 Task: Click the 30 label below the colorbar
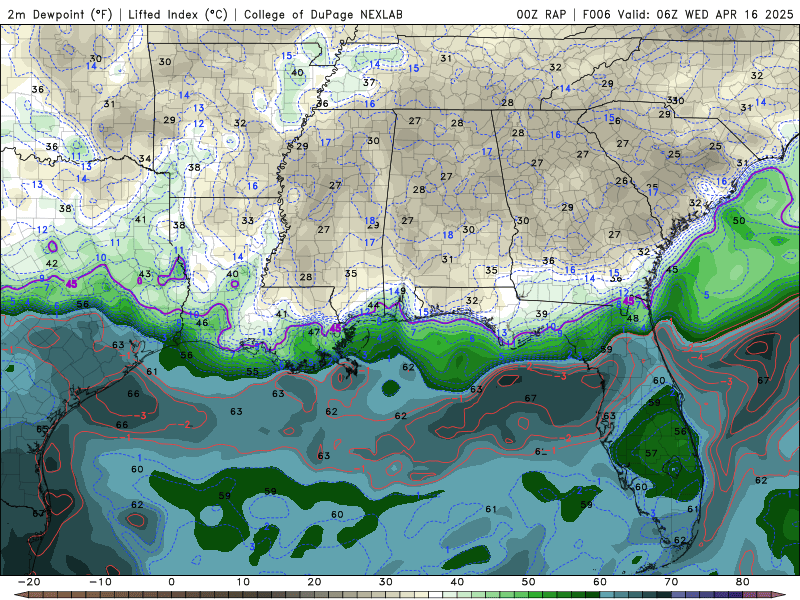click(386, 582)
